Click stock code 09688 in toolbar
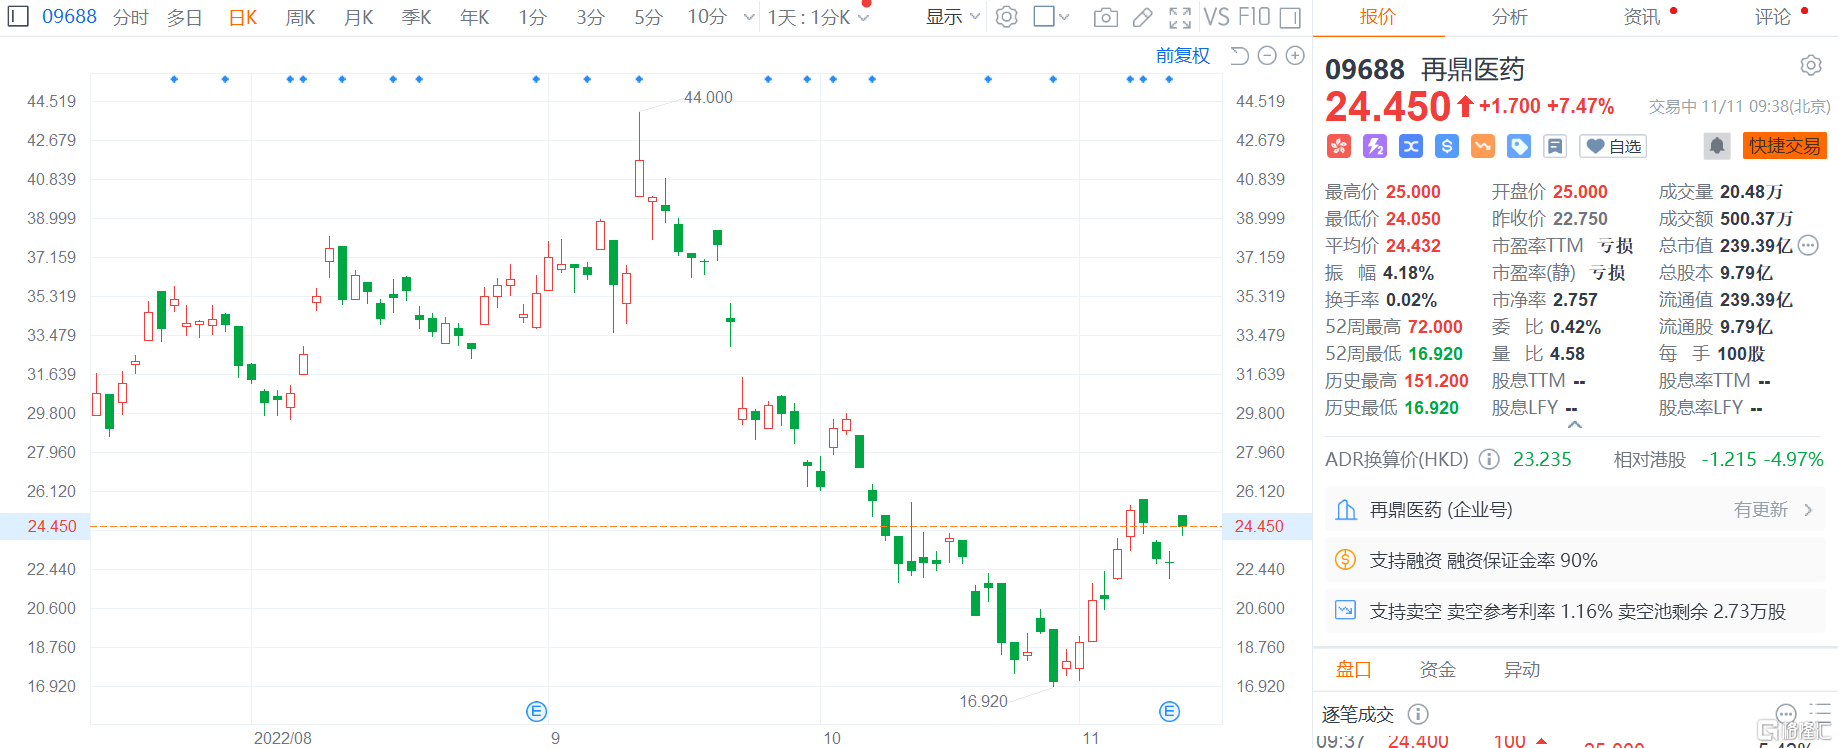The width and height of the screenshot is (1839, 748). pyautogui.click(x=69, y=17)
